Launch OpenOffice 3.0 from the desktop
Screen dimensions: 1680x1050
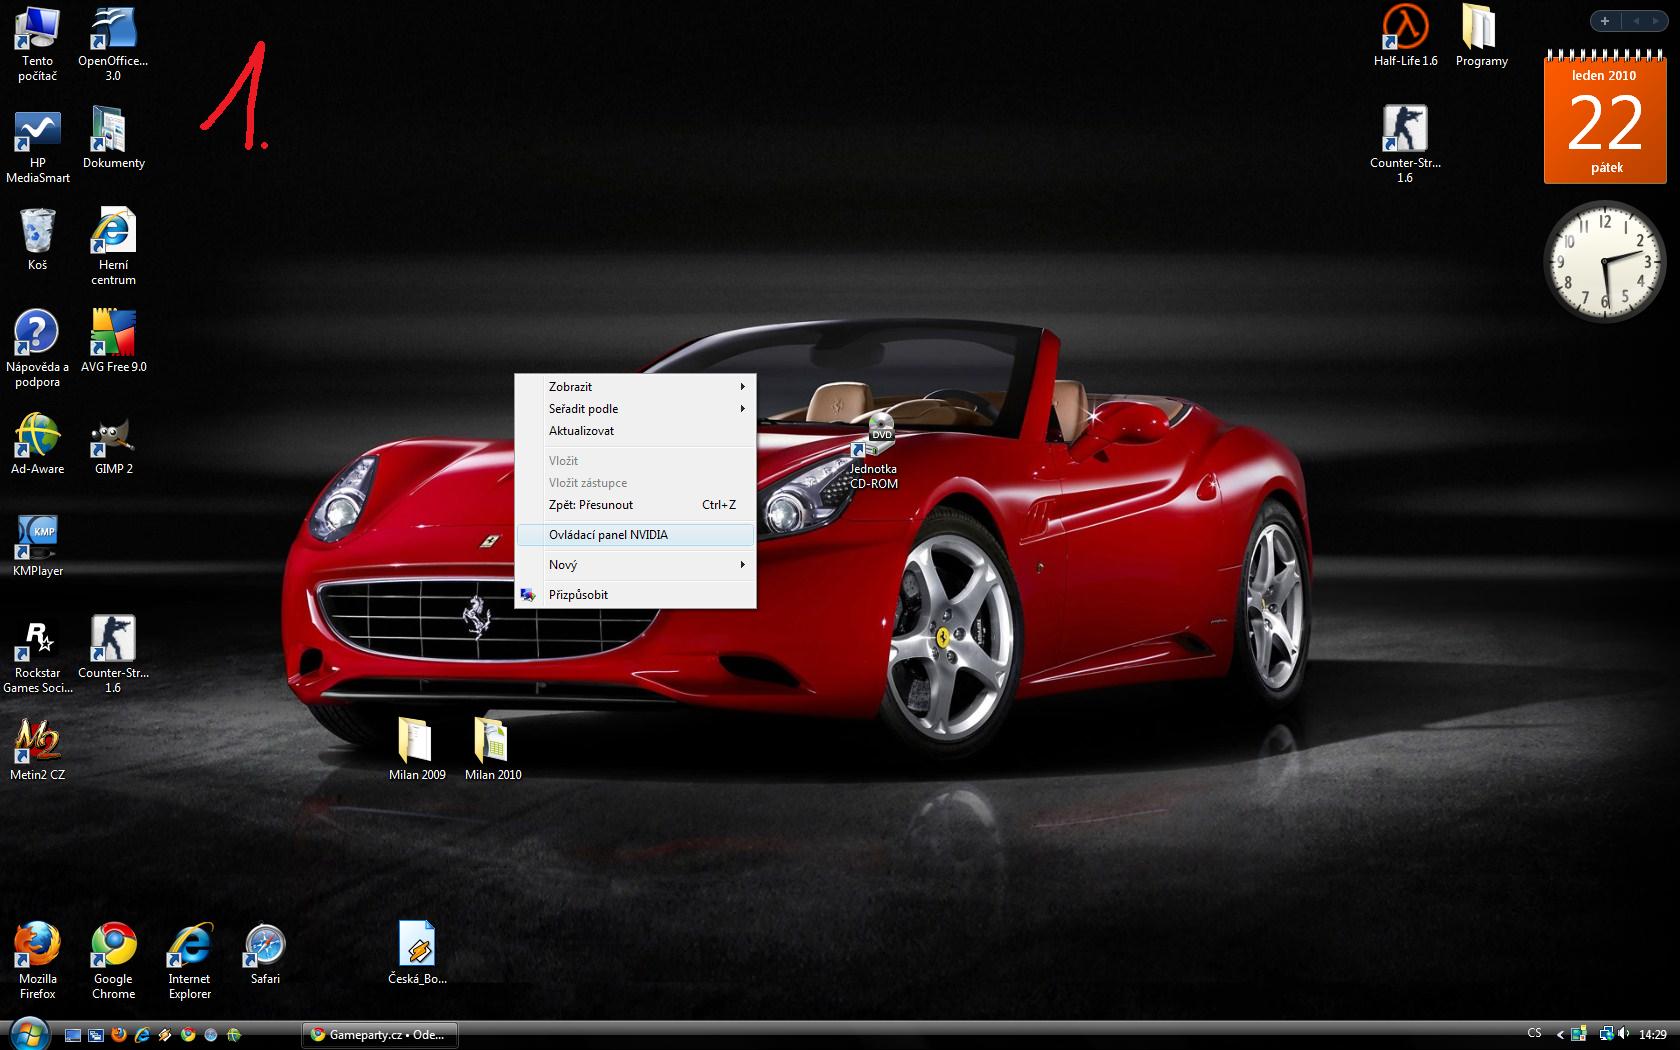tap(113, 43)
